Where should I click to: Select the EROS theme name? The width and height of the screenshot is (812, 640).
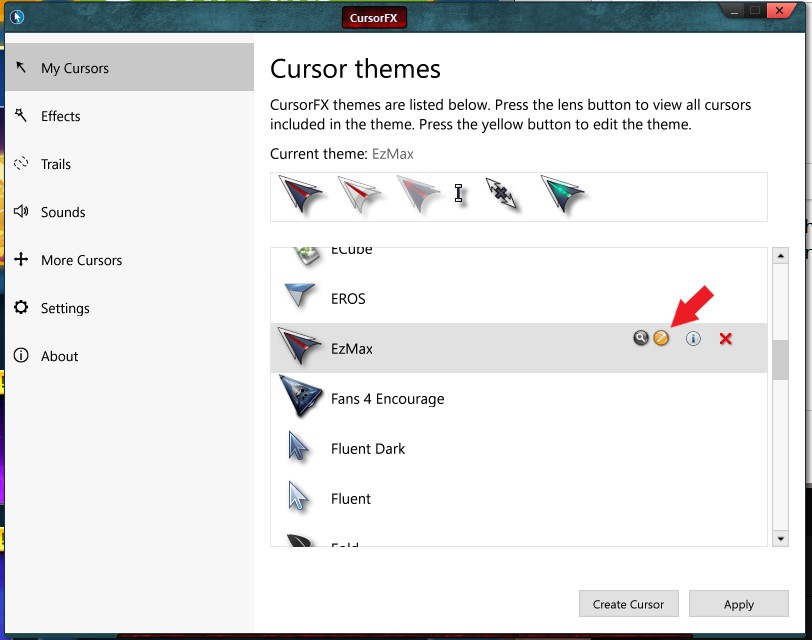tap(348, 299)
